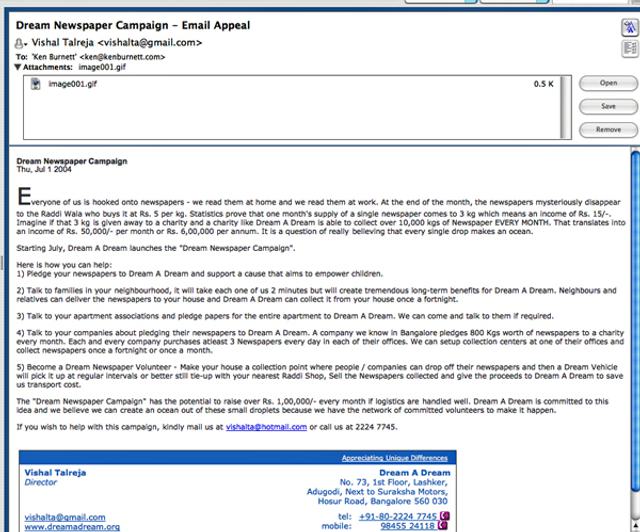Click call icon next to mobile number
The width and height of the screenshot is (640, 532).
tap(445, 526)
